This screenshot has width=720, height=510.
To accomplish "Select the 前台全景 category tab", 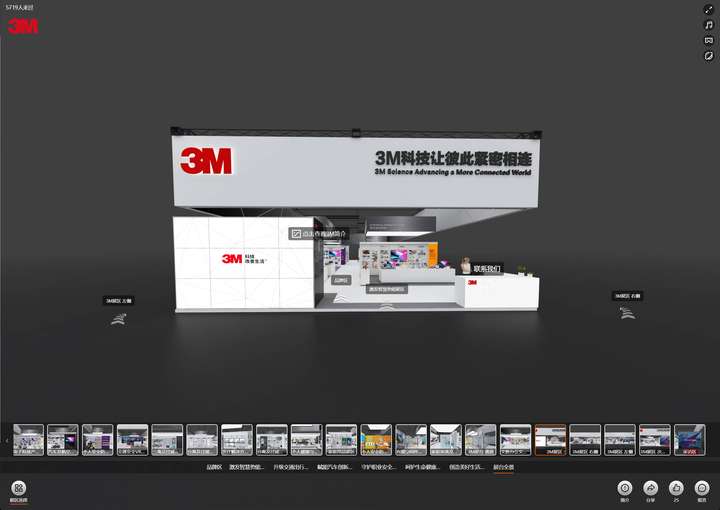I will [504, 467].
